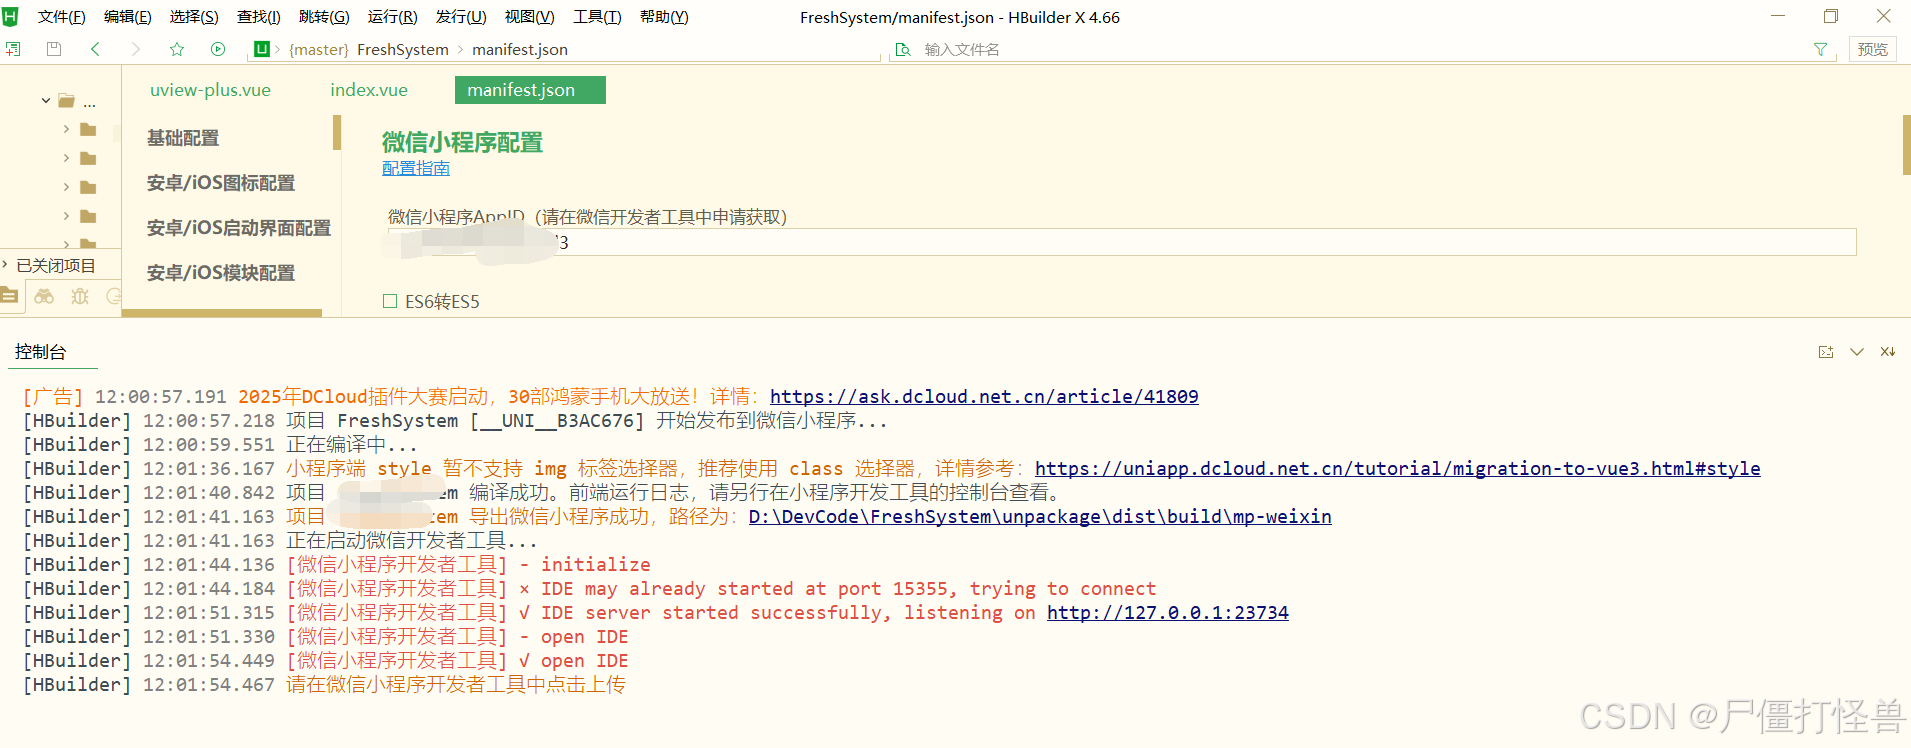The image size is (1911, 748).
Task: Click the new terminal icon in console header
Action: 1826,352
